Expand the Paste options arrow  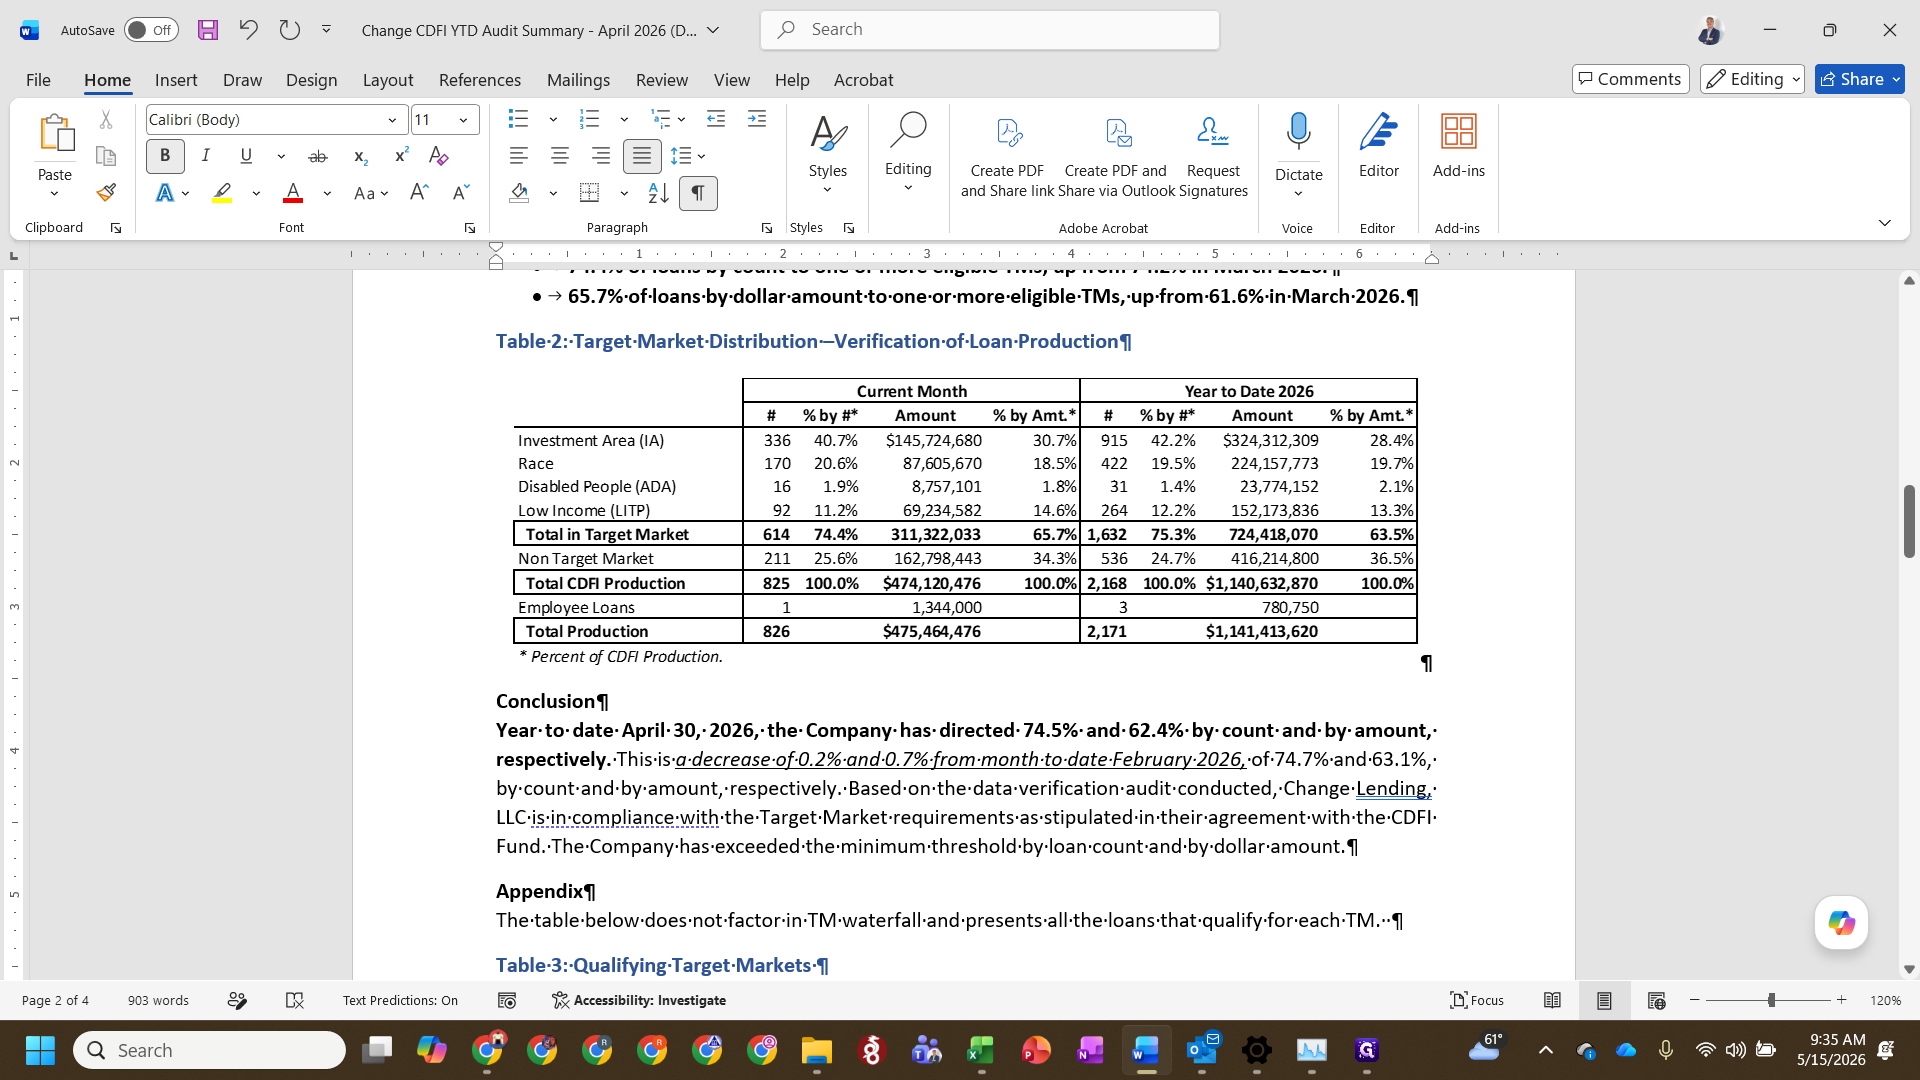(54, 194)
